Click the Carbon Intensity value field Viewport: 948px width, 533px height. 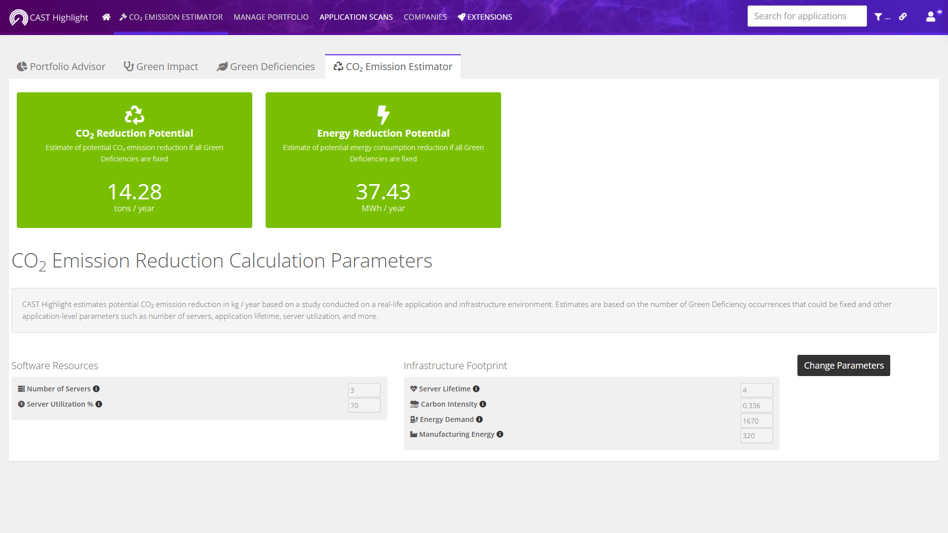pyautogui.click(x=756, y=406)
